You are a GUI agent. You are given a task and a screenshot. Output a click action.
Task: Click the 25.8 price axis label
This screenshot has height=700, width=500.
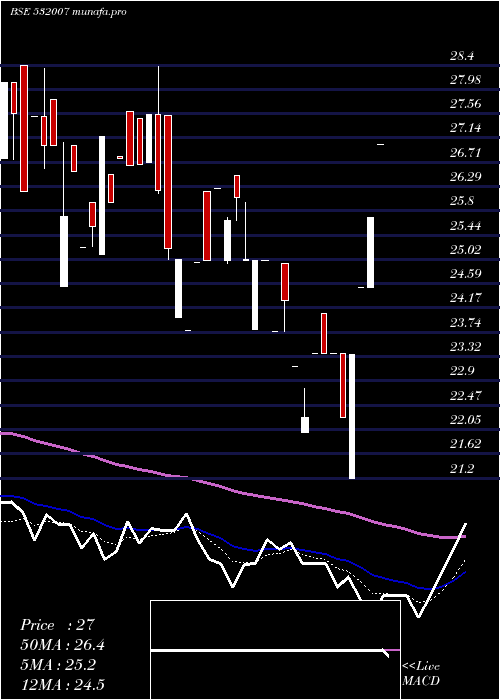462,201
